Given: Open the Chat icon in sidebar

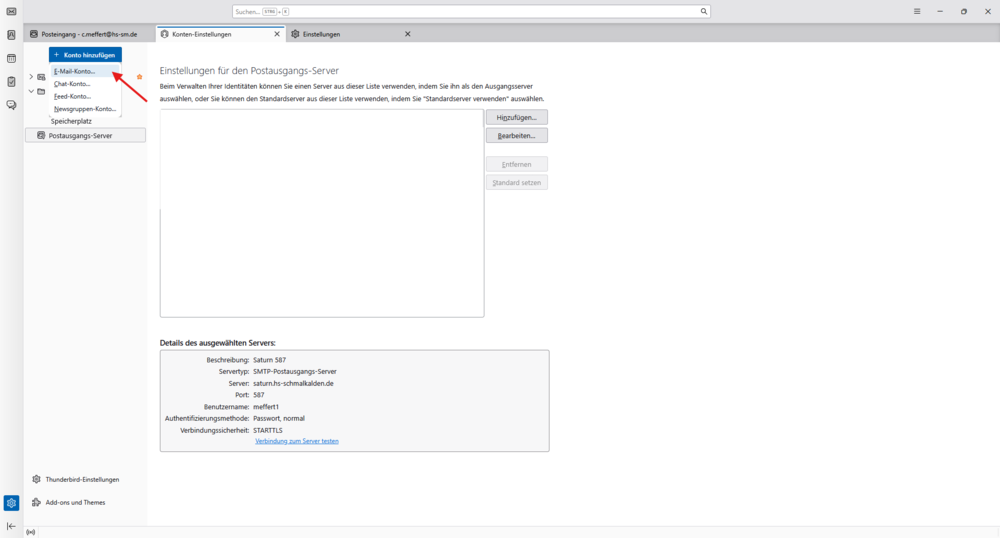Looking at the screenshot, I should tap(11, 105).
